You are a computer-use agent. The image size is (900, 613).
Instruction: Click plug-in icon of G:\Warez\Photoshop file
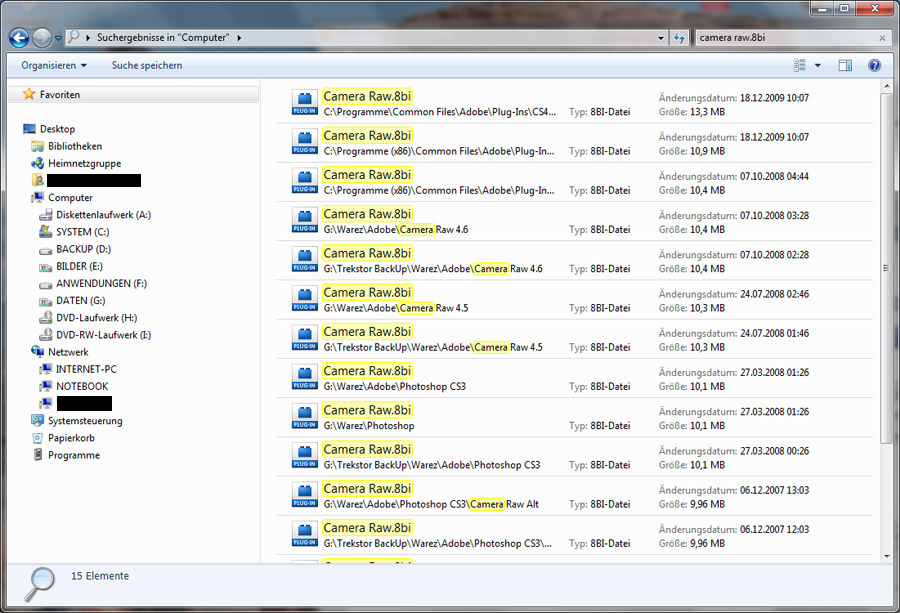click(x=304, y=417)
